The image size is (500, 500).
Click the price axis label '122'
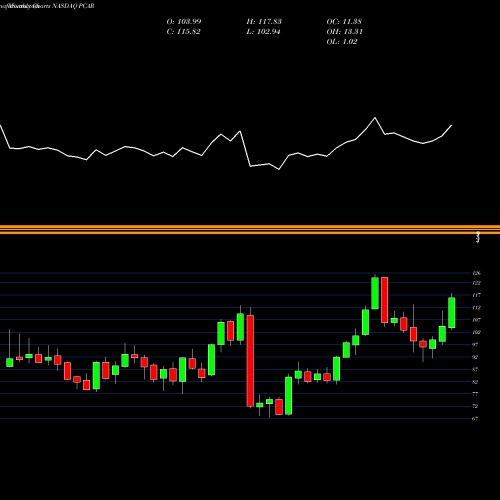pos(476,283)
